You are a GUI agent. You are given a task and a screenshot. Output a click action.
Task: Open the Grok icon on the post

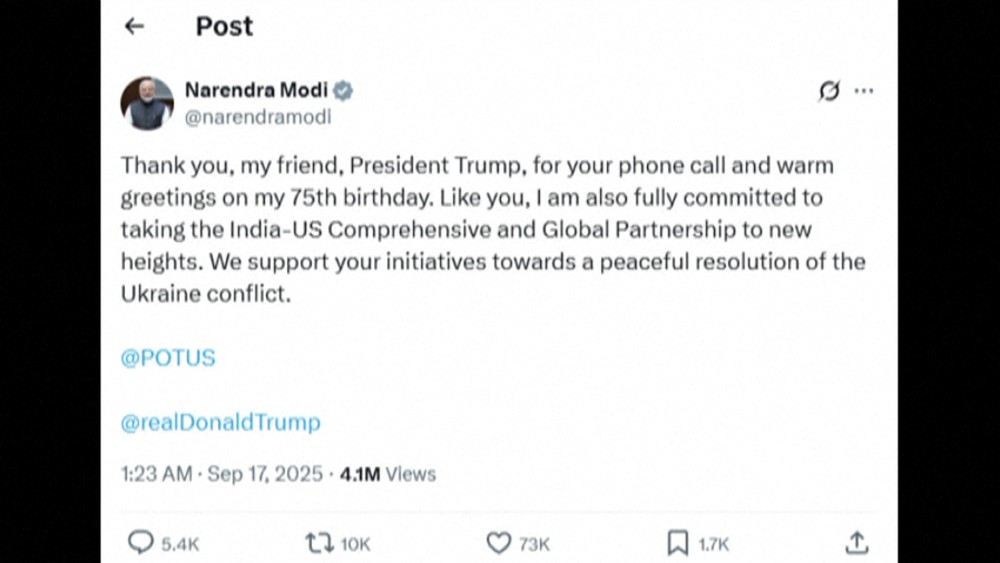829,91
